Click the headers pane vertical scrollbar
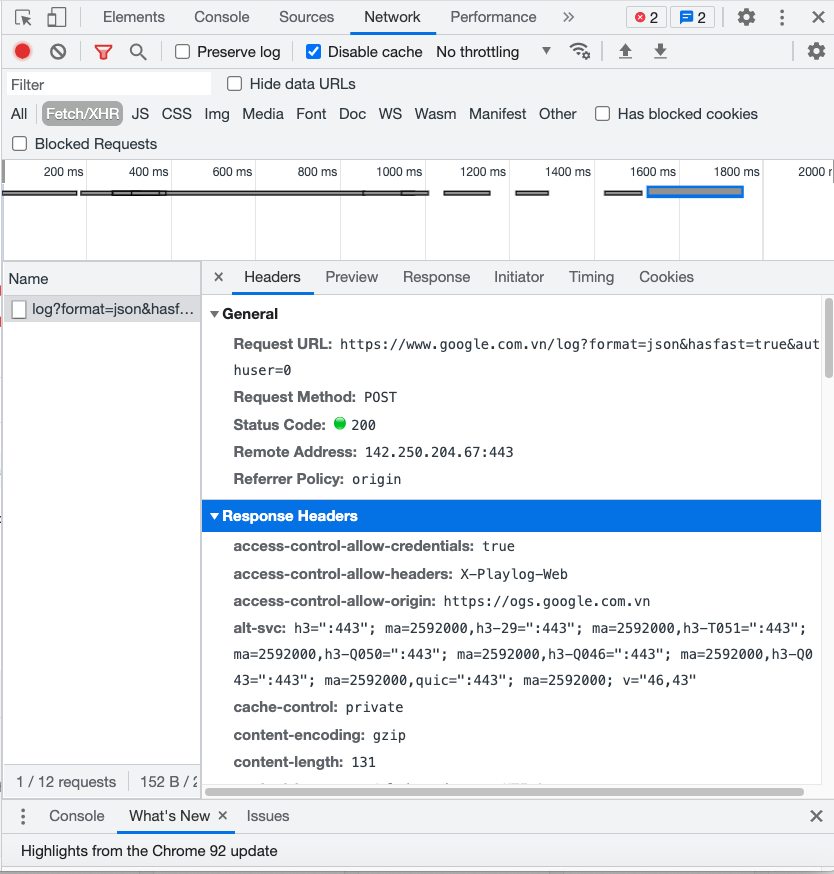This screenshot has height=874, width=834. (x=828, y=338)
